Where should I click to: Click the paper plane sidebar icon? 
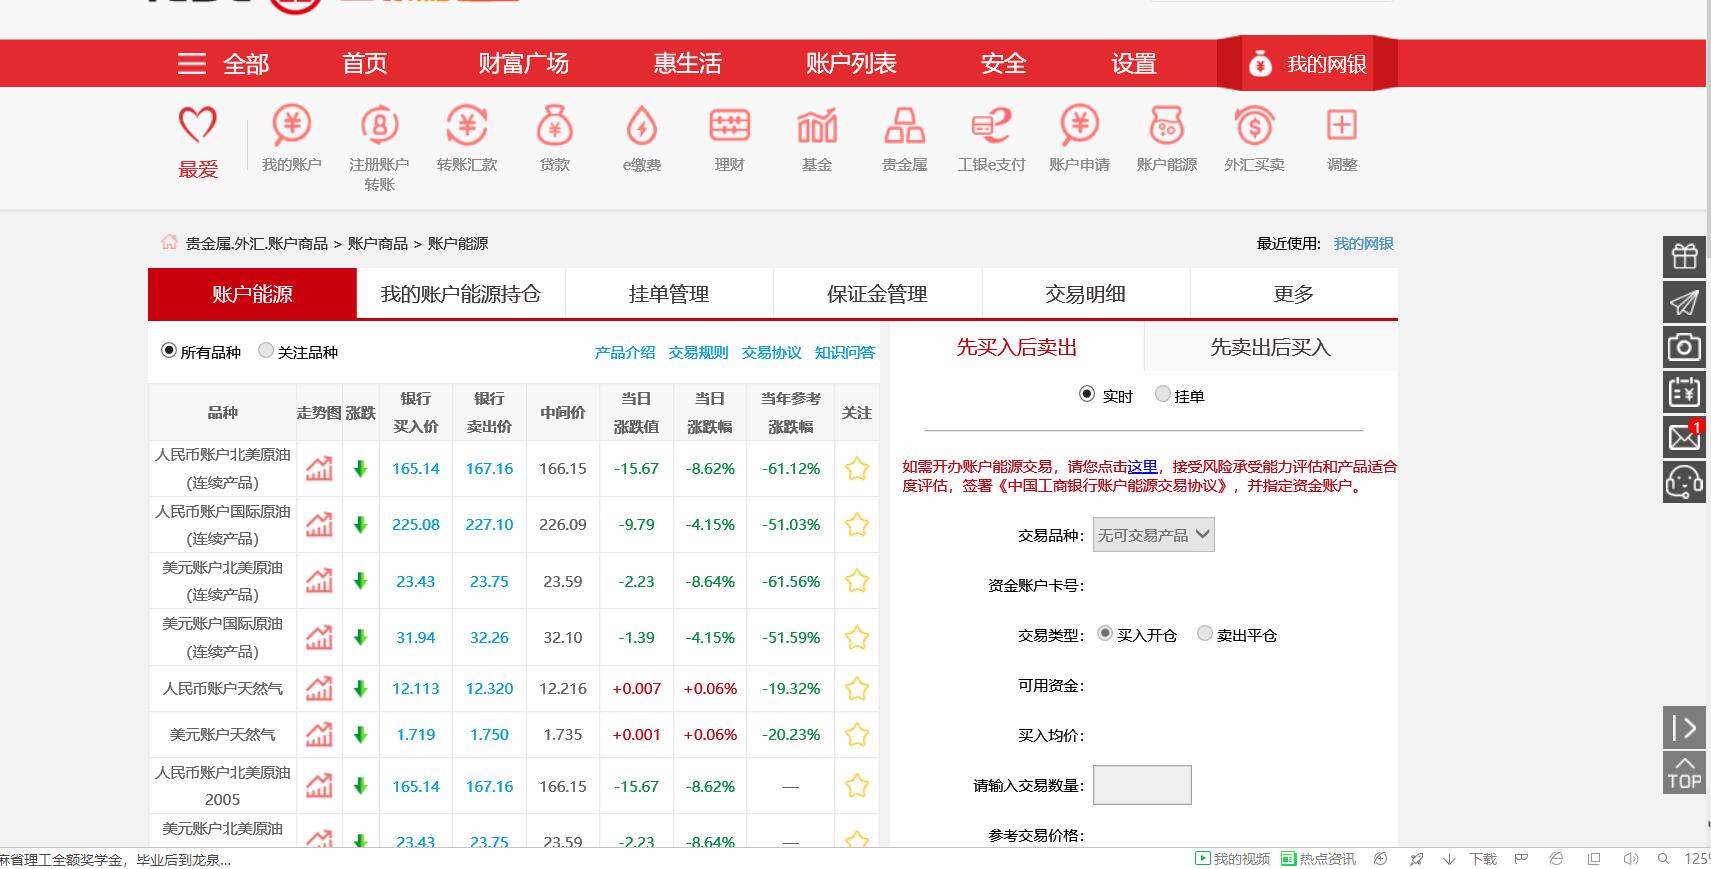[1684, 302]
